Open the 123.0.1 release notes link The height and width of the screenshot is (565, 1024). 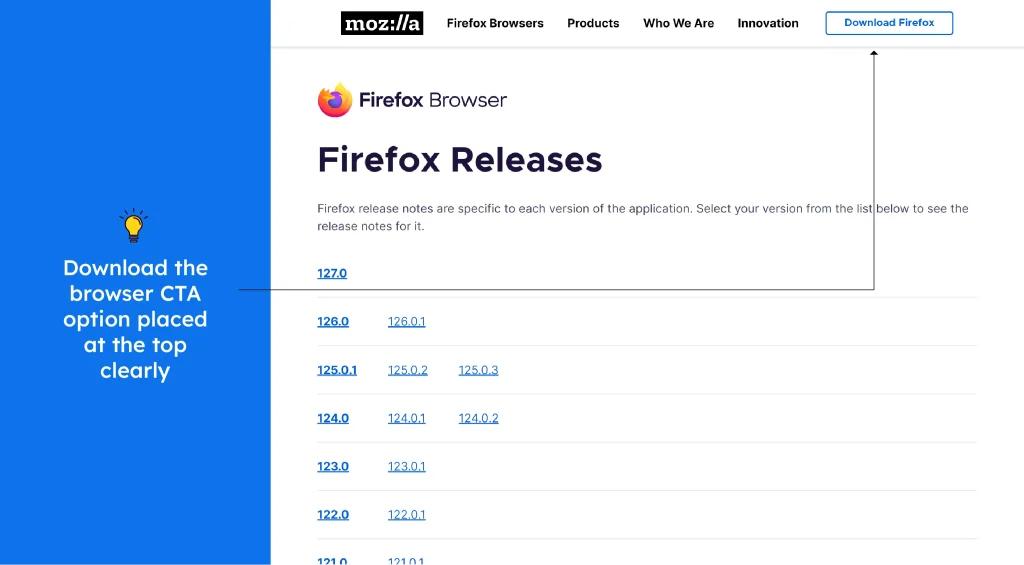[x=406, y=466]
